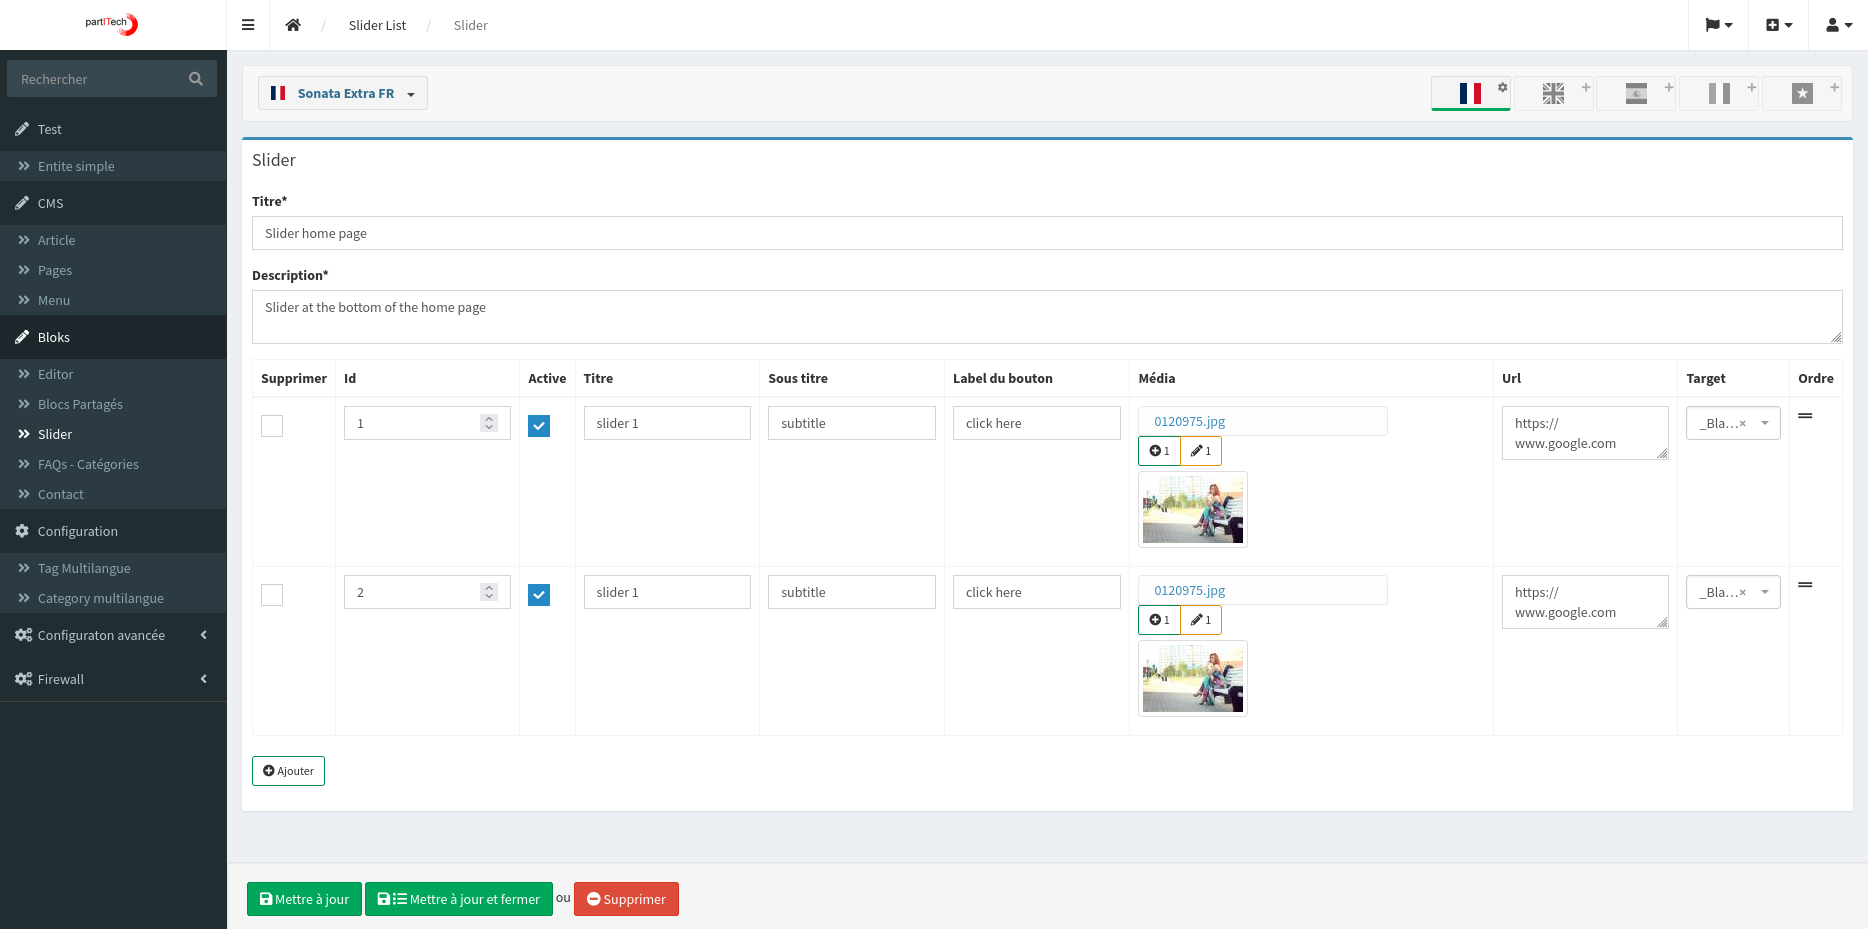Viewport: 1868px width, 929px height.
Task: Open the flag language dropdown in the top bar
Action: pyautogui.click(x=1718, y=24)
